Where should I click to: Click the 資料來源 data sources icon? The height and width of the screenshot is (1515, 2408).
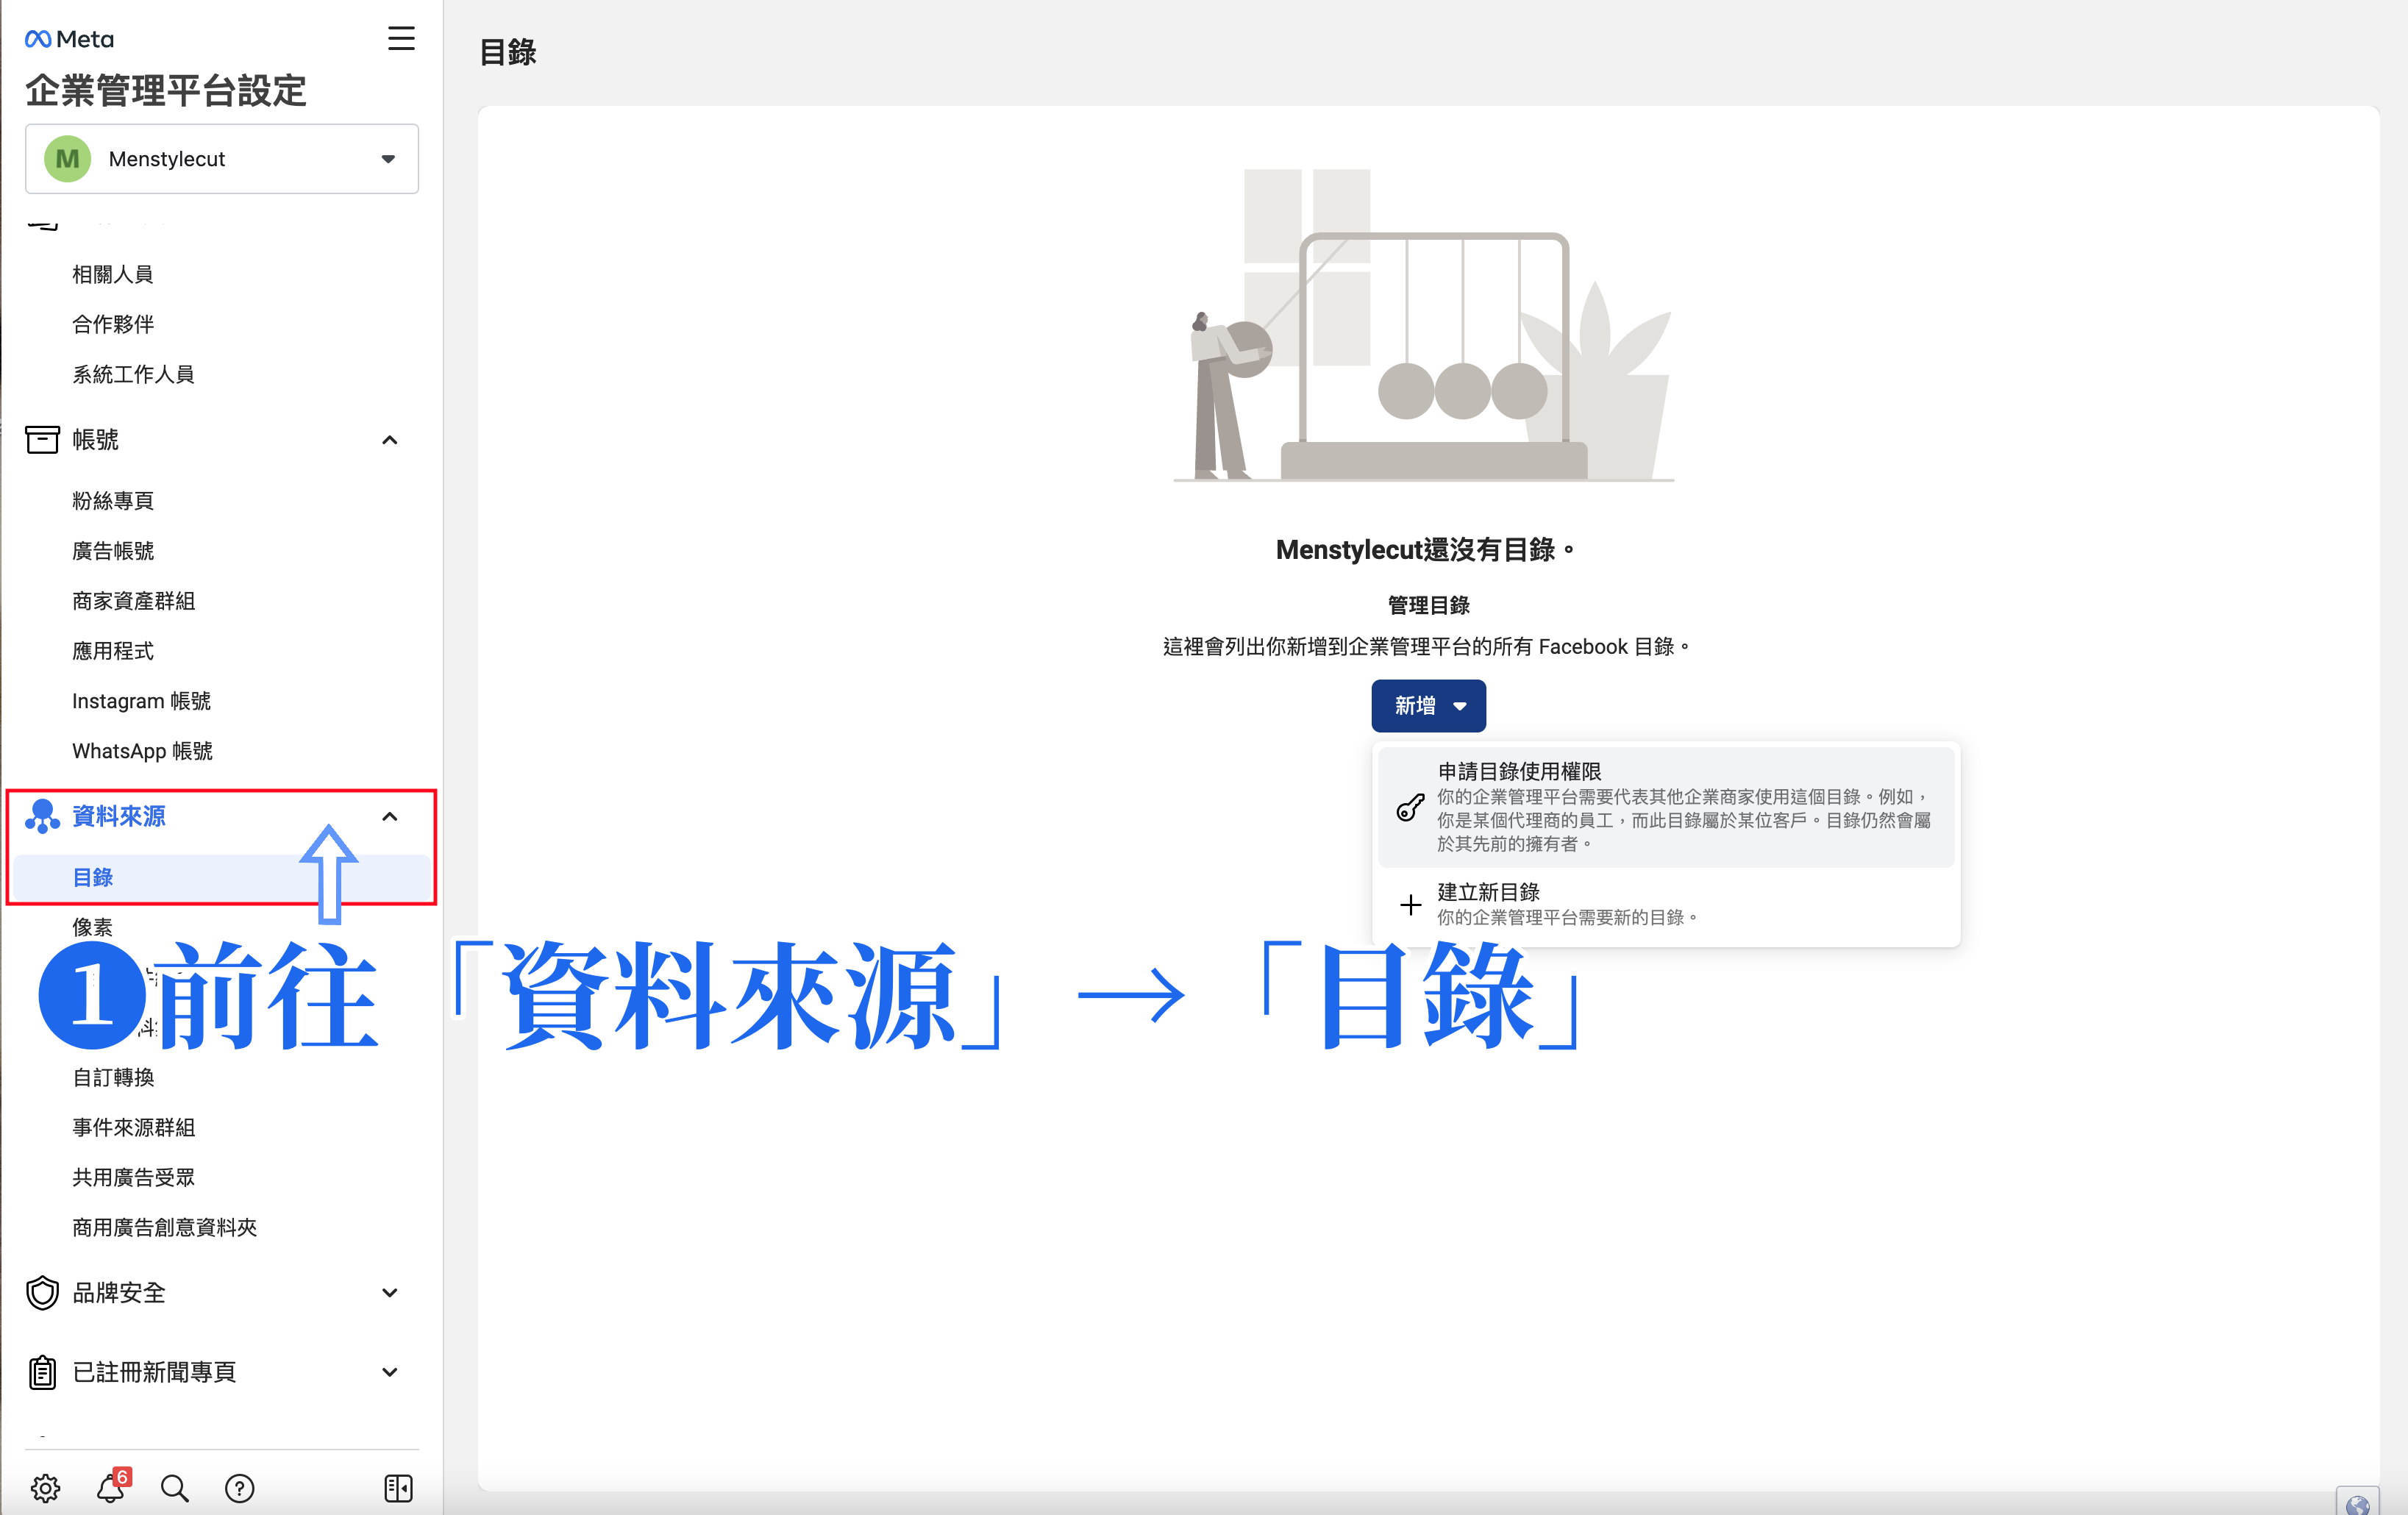pos(42,816)
